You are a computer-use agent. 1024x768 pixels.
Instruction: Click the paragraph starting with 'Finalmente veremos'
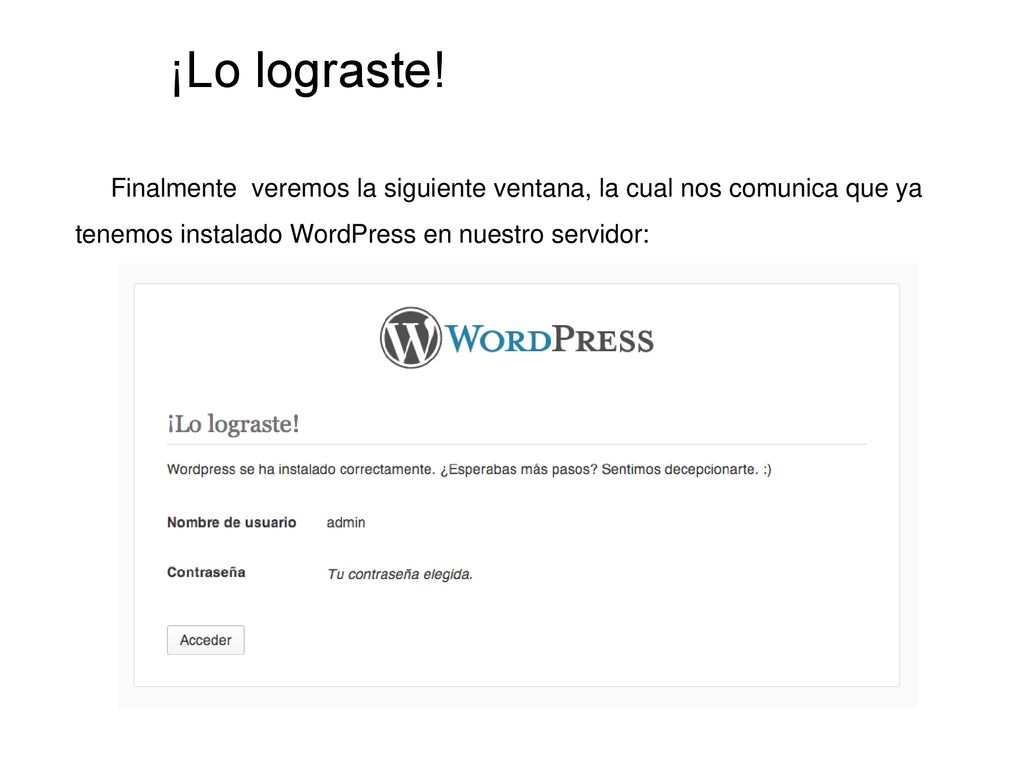pyautogui.click(x=498, y=211)
